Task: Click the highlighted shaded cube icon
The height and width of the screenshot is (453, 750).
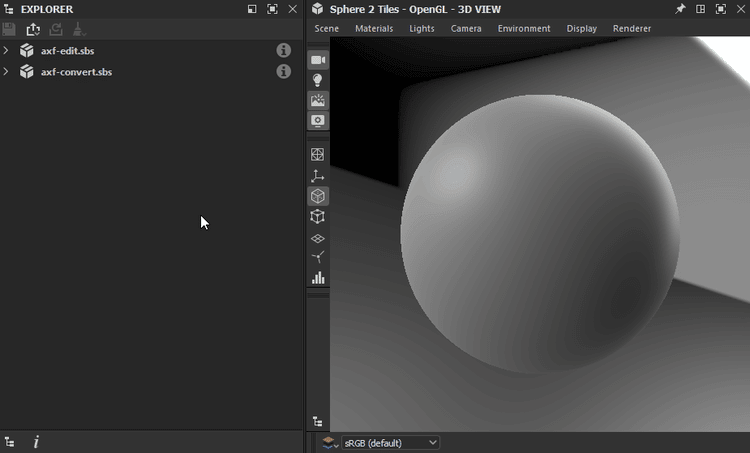Action: tap(318, 196)
